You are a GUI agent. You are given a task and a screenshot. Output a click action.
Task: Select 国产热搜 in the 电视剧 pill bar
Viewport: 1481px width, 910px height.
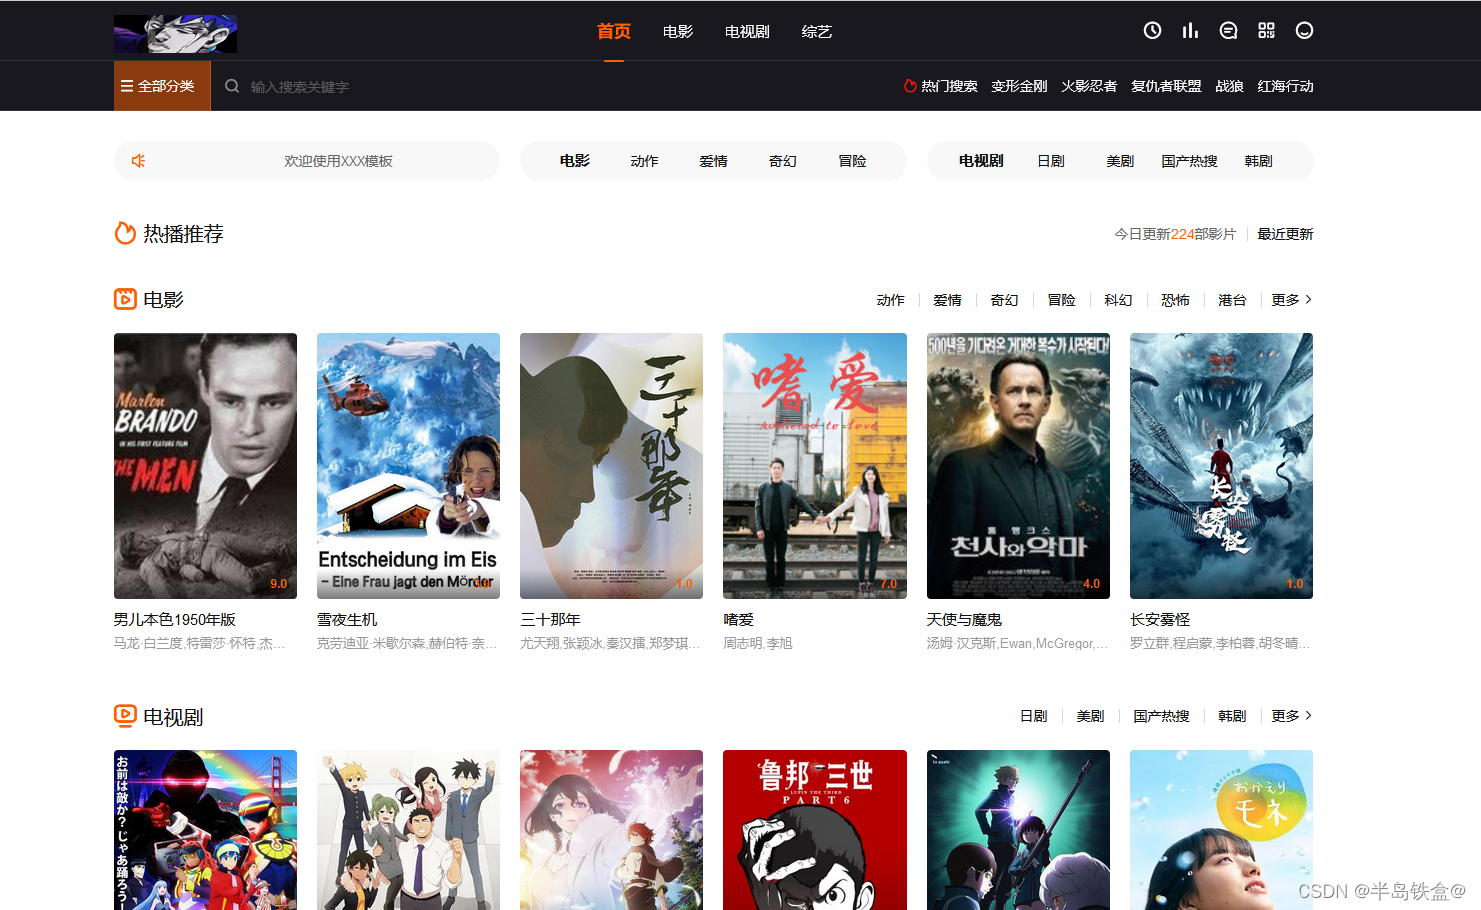(x=1189, y=161)
